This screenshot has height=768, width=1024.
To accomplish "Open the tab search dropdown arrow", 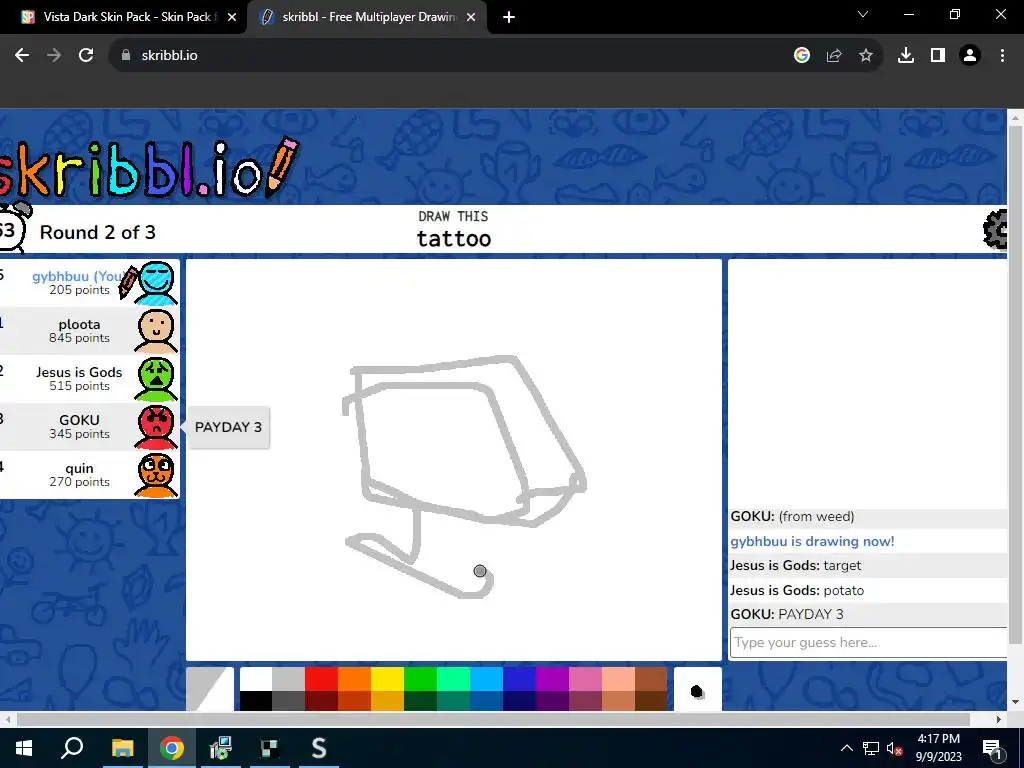I will pyautogui.click(x=863, y=14).
